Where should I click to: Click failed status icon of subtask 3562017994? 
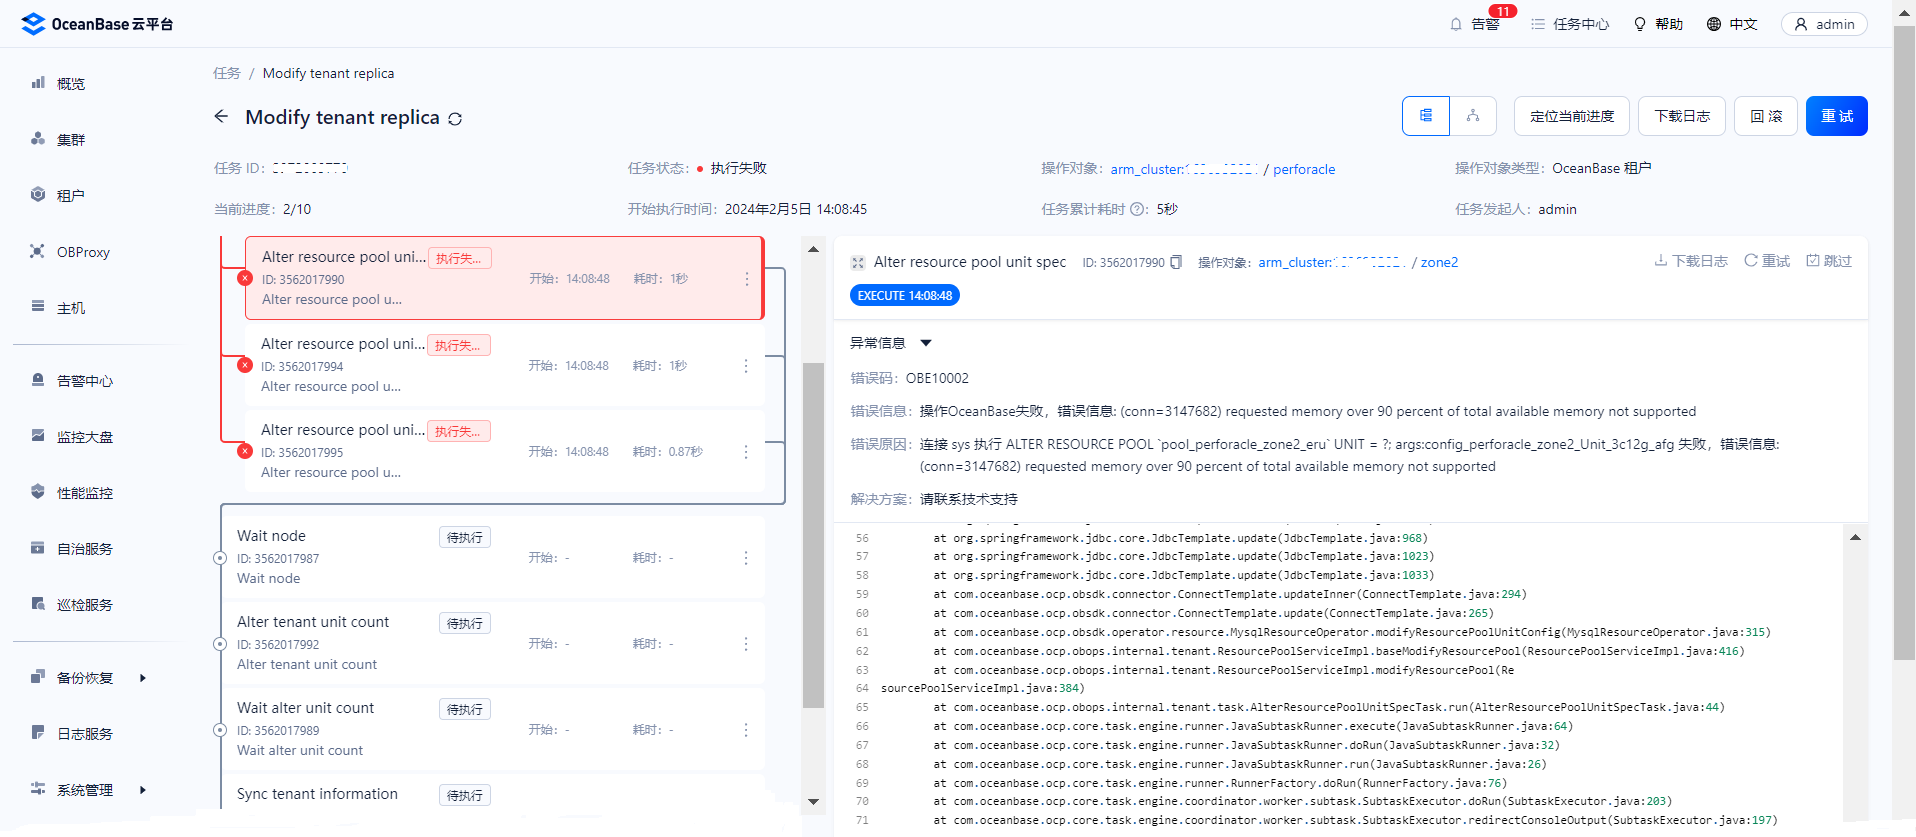(245, 365)
